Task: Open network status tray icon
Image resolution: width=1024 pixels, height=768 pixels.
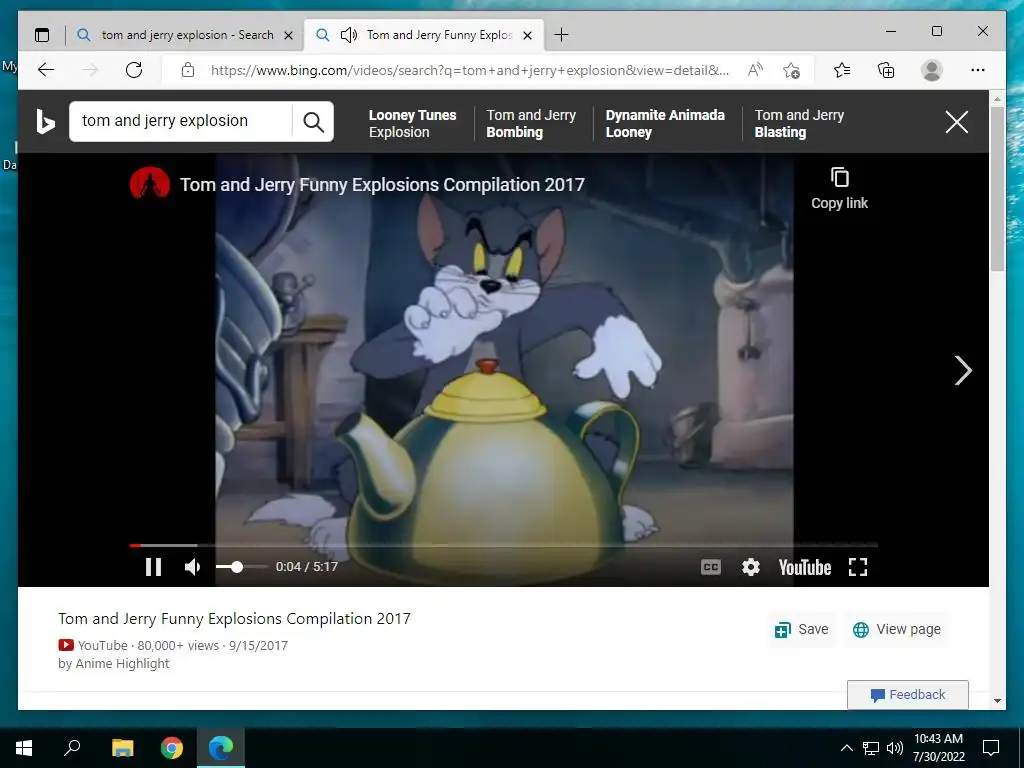Action: pos(871,748)
